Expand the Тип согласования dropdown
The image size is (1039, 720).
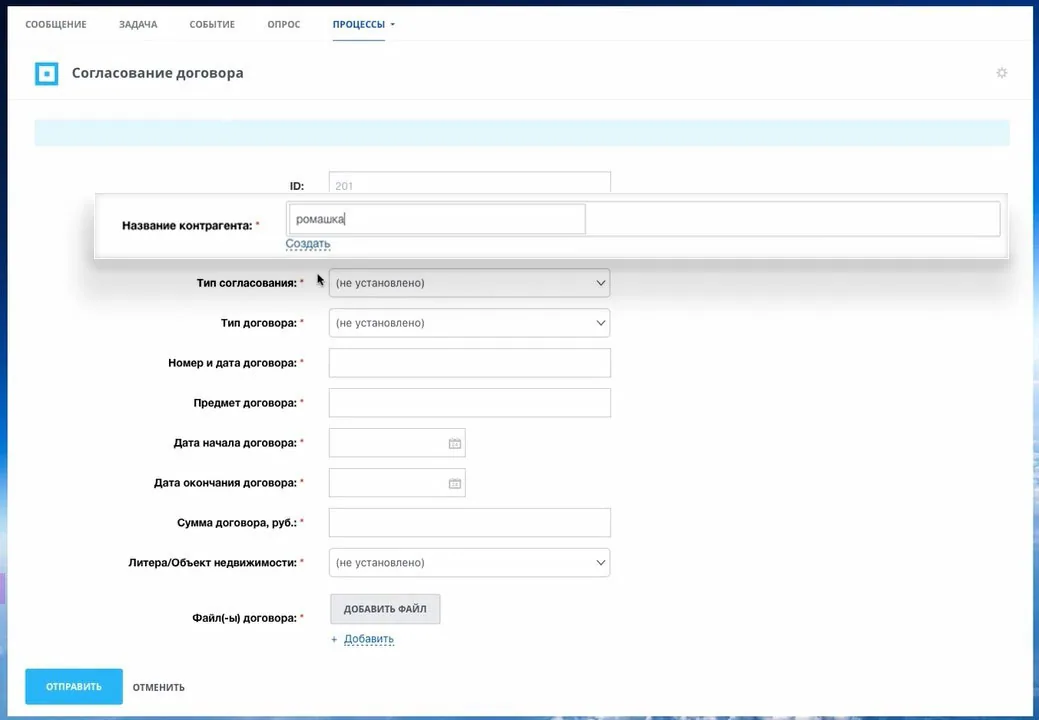click(469, 283)
